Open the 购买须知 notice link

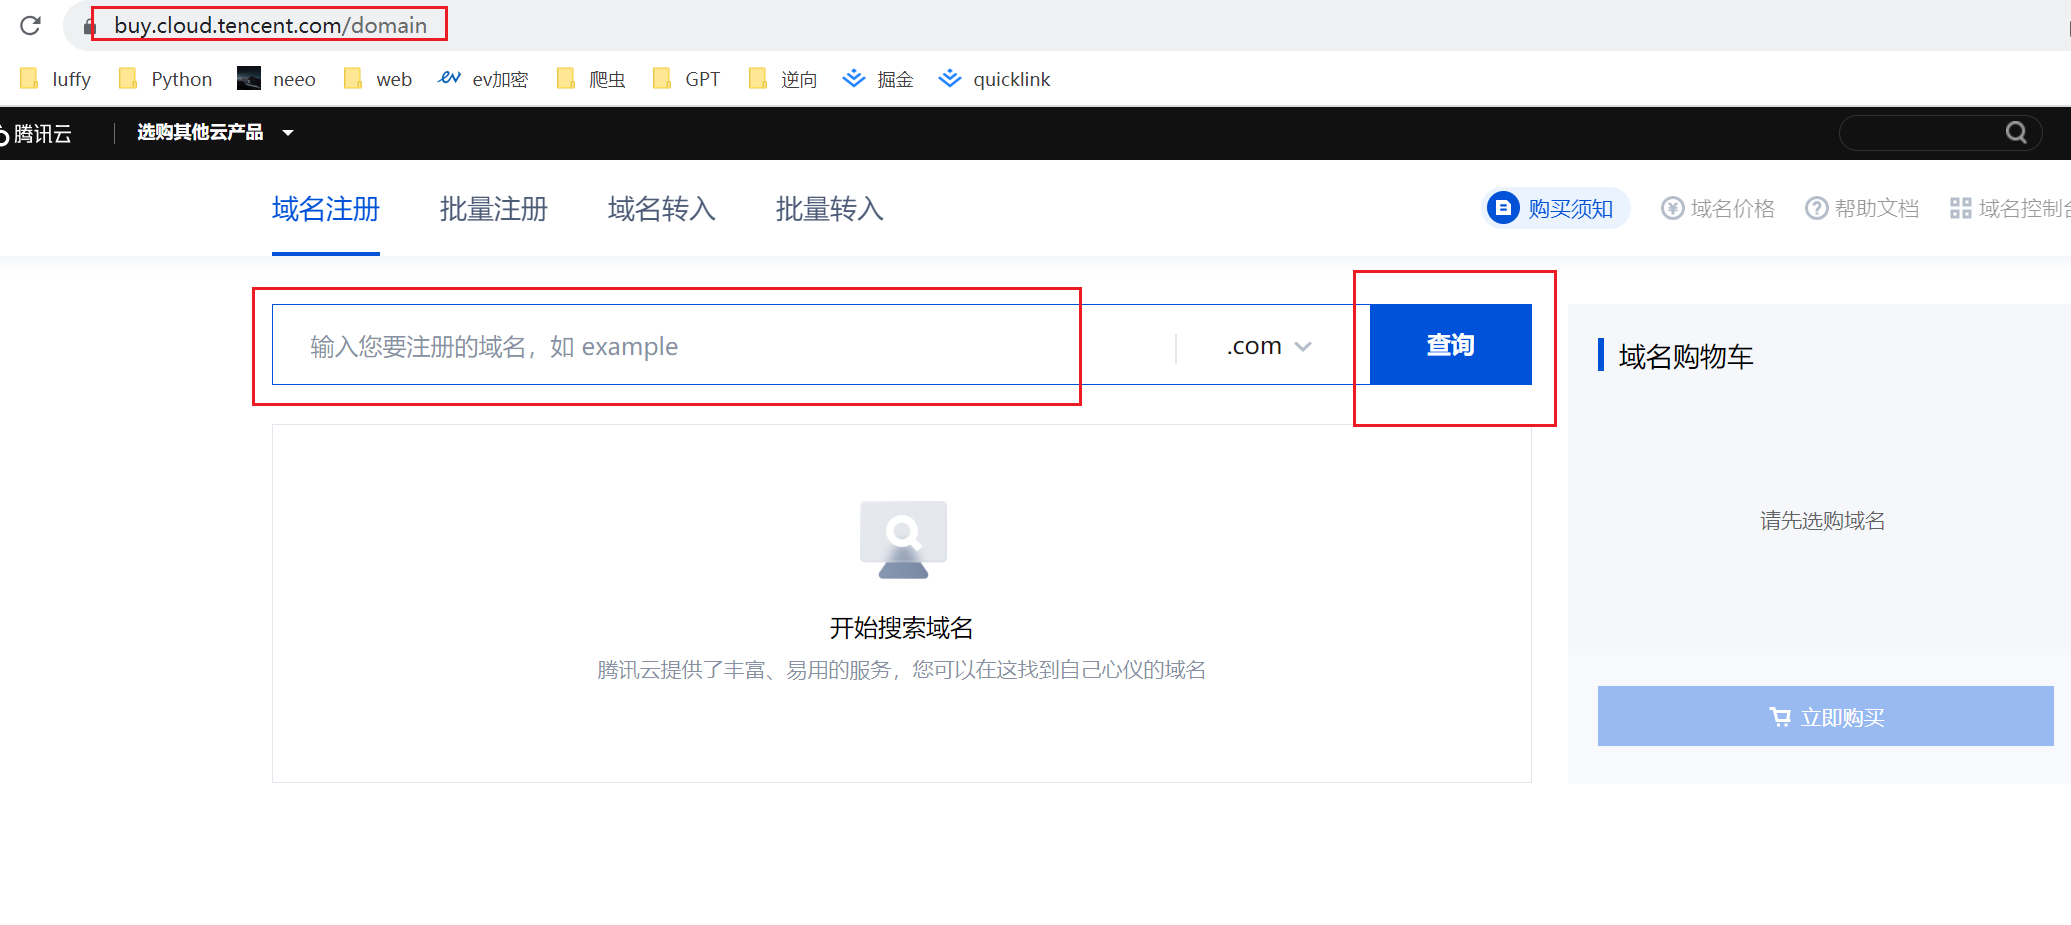click(x=1555, y=208)
